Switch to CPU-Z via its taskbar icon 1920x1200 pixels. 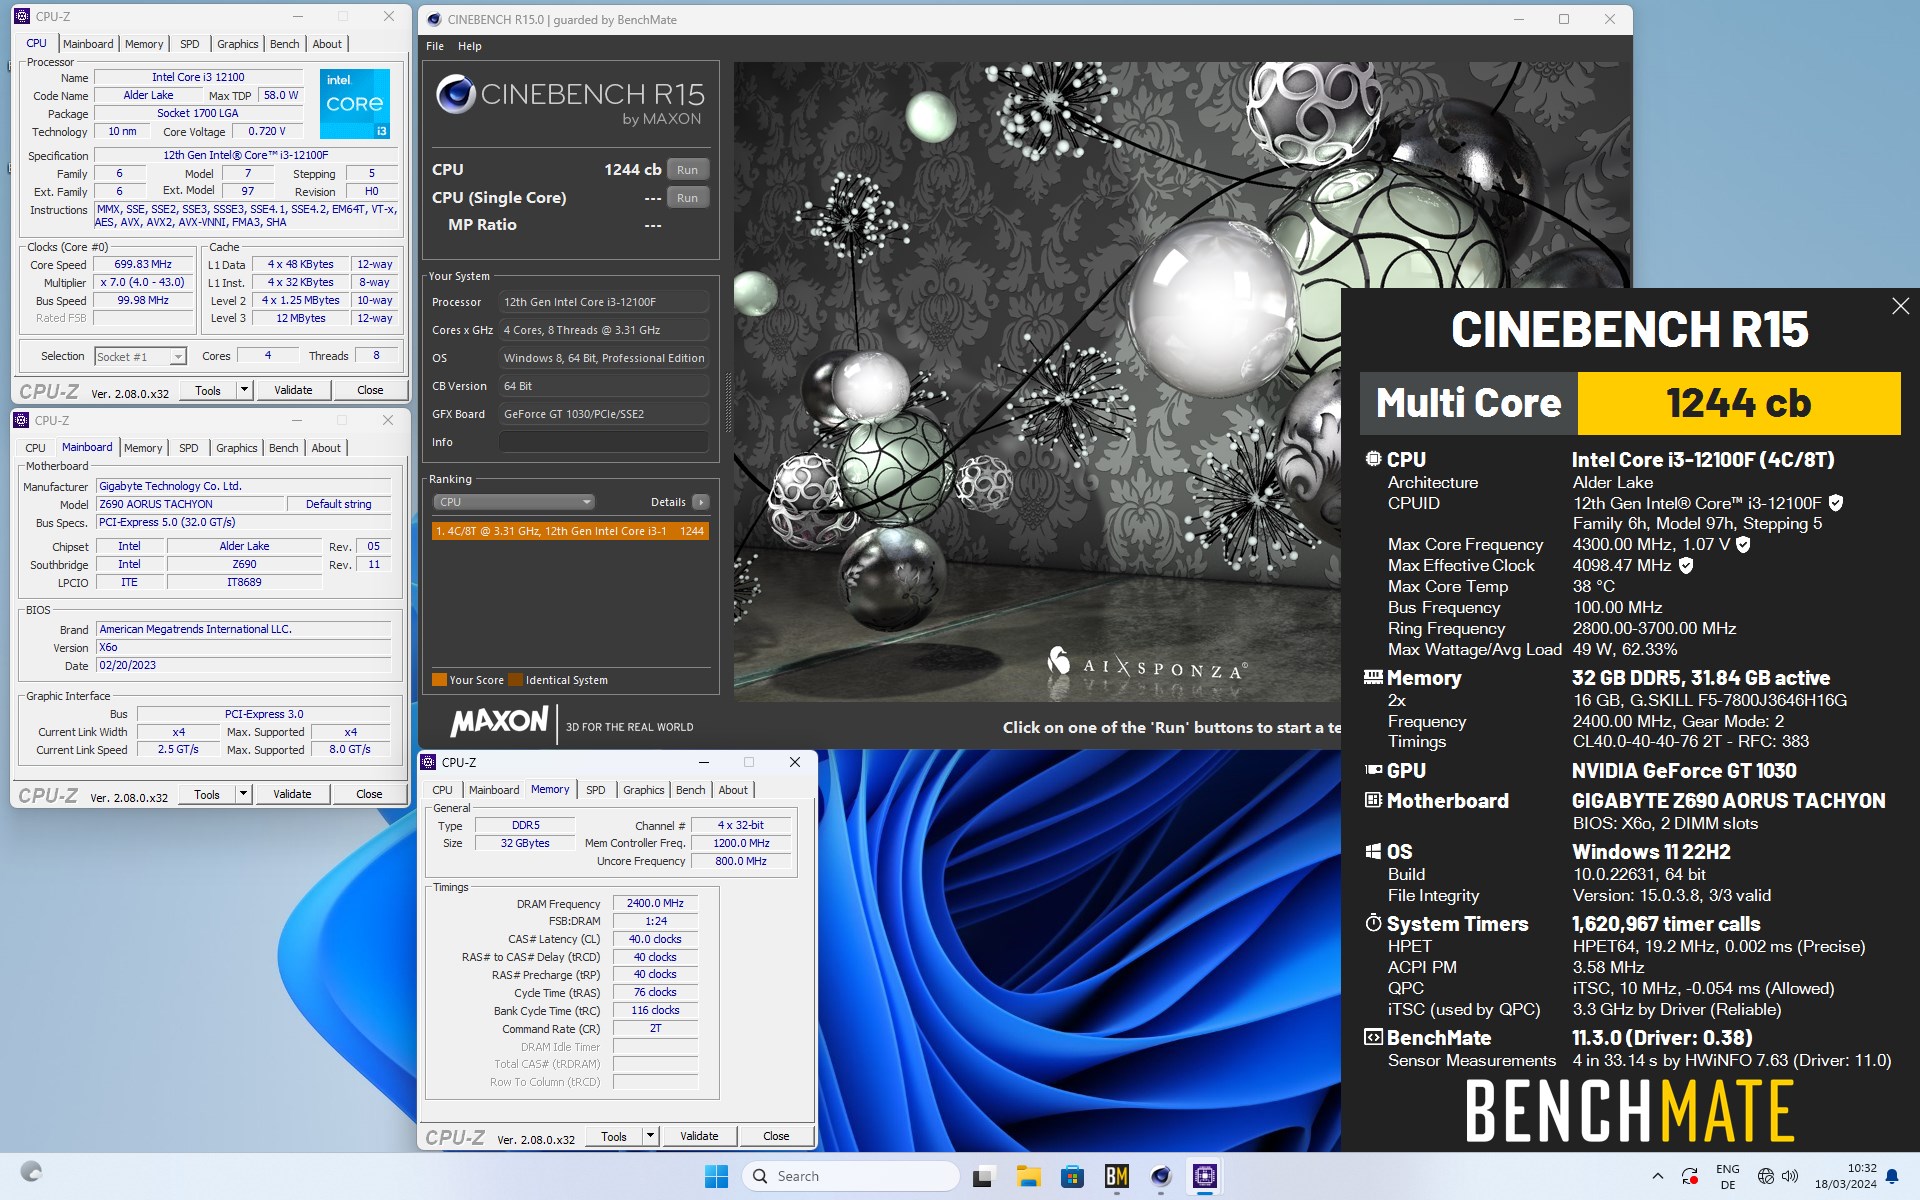pos(1205,1176)
